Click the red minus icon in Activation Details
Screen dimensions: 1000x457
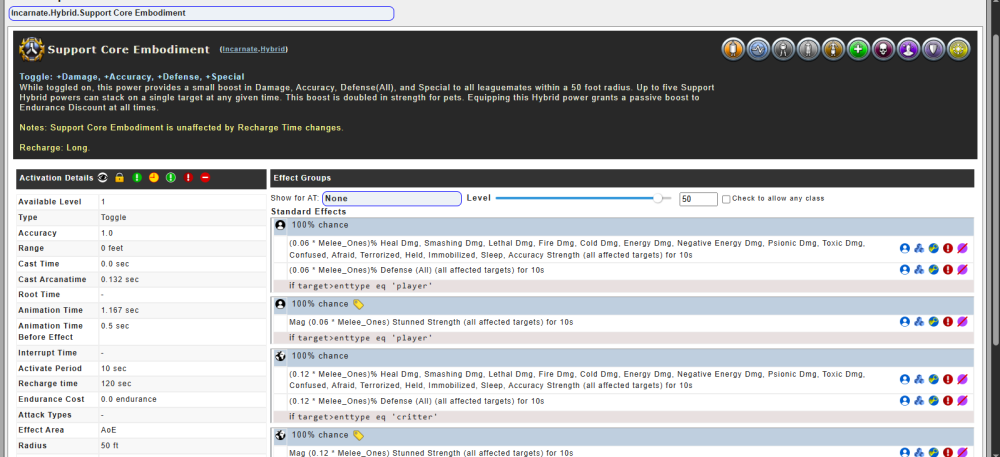(x=205, y=178)
